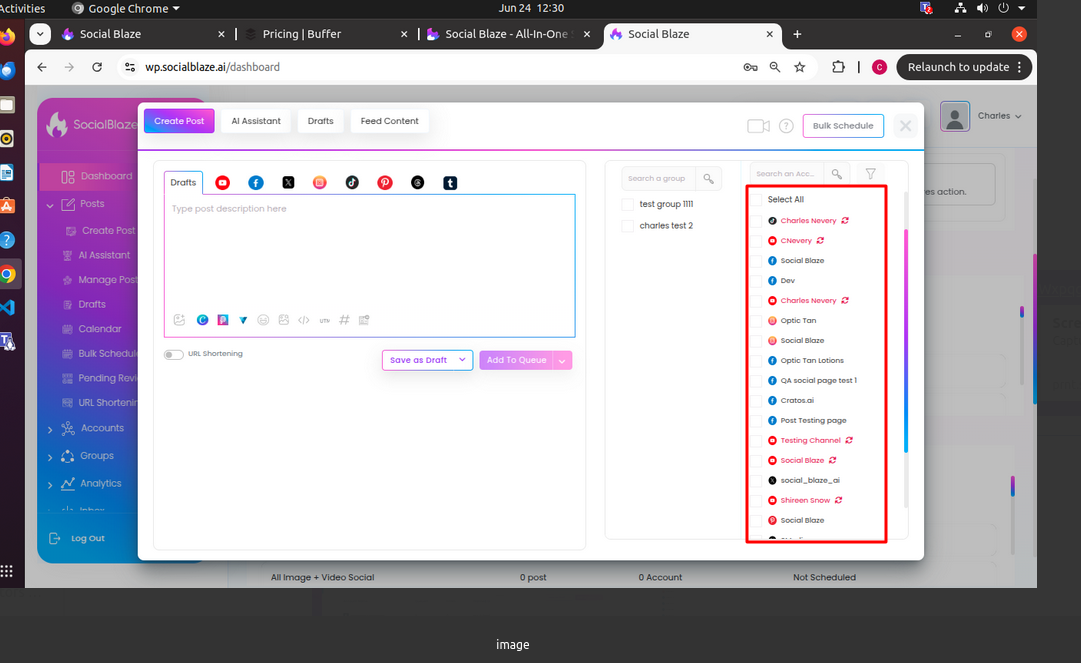Check the QA social page test 1 checkbox

757,380
